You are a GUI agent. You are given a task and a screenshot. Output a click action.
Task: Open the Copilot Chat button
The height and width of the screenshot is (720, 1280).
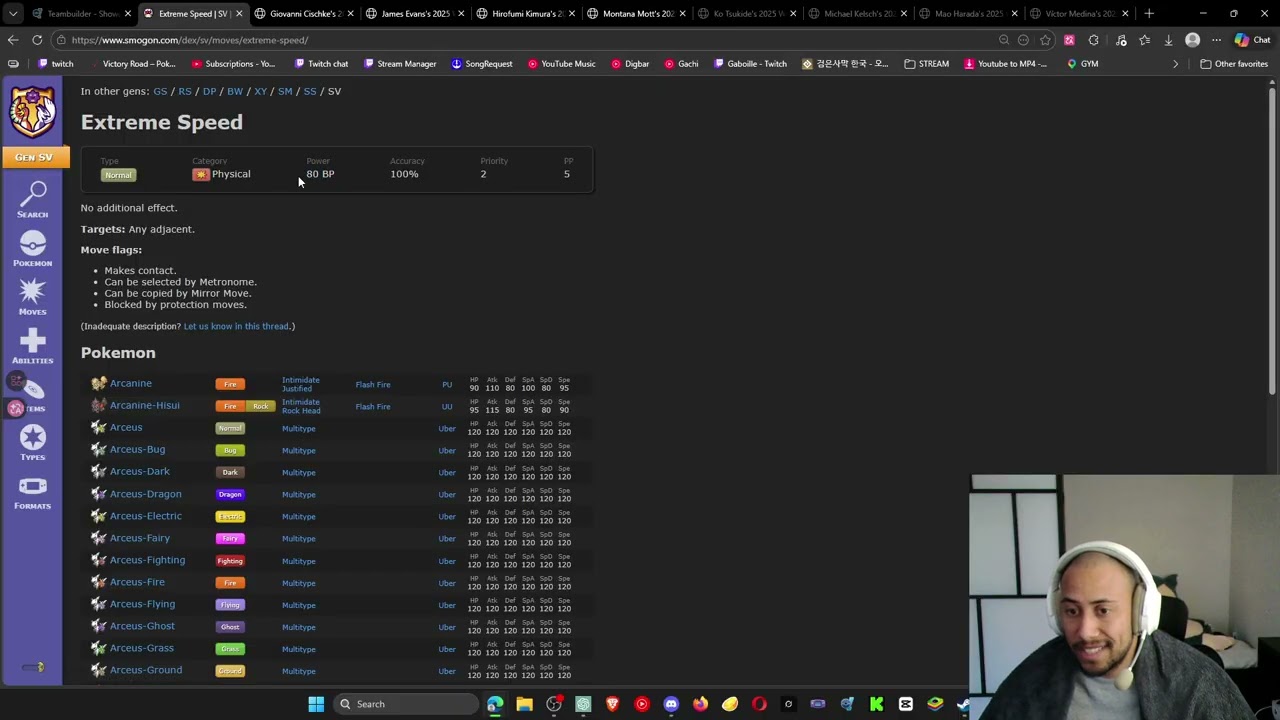(1252, 40)
